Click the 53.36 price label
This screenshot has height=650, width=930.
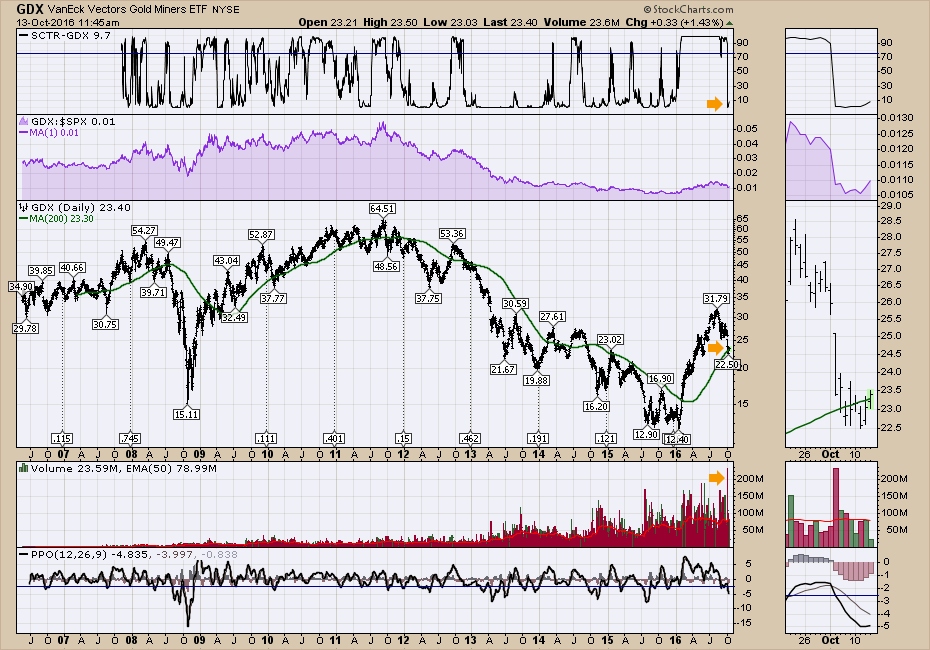452,234
